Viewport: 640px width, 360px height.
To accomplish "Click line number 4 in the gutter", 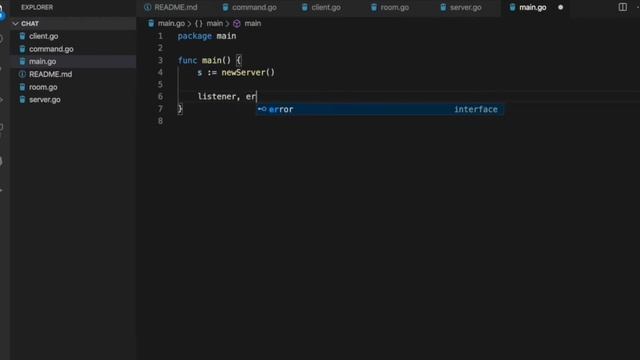I will [x=160, y=73].
